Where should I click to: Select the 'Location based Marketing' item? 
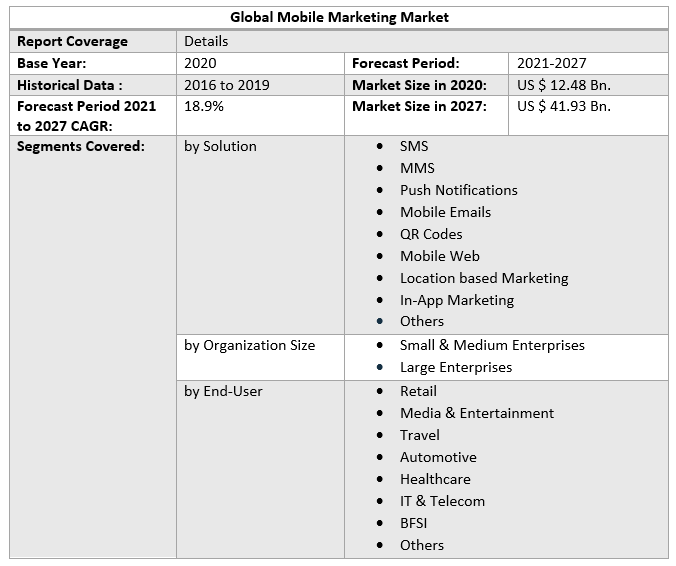[483, 278]
